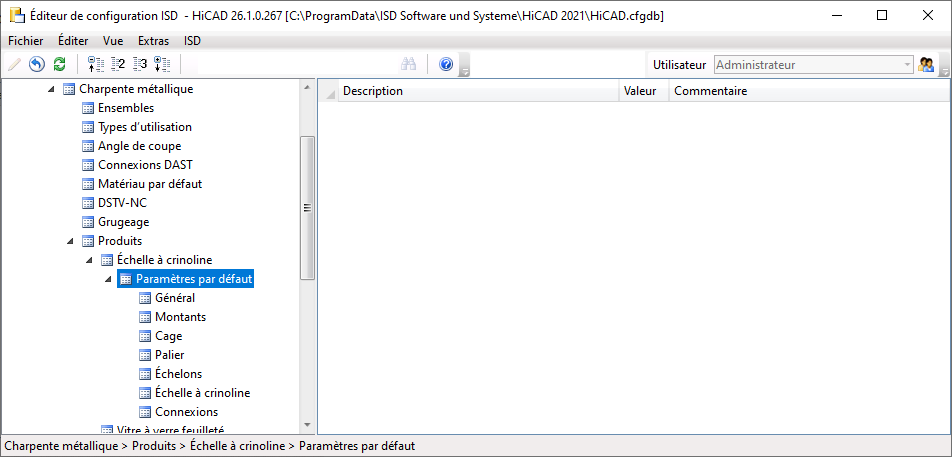Click the table icon next to Montants
The image size is (952, 457).
[x=145, y=317]
